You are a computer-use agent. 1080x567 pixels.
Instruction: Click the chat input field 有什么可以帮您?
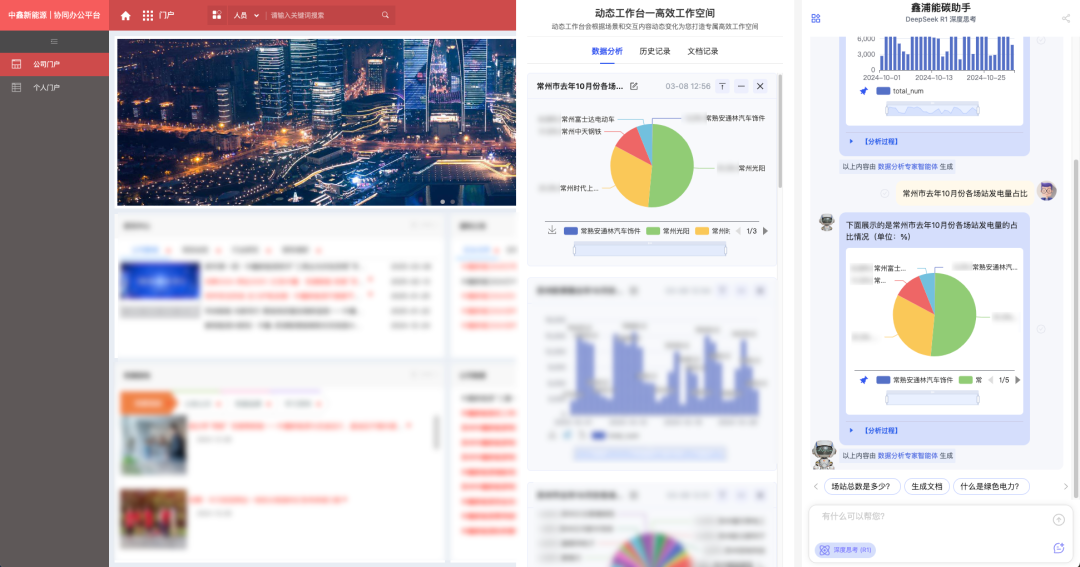coord(930,518)
